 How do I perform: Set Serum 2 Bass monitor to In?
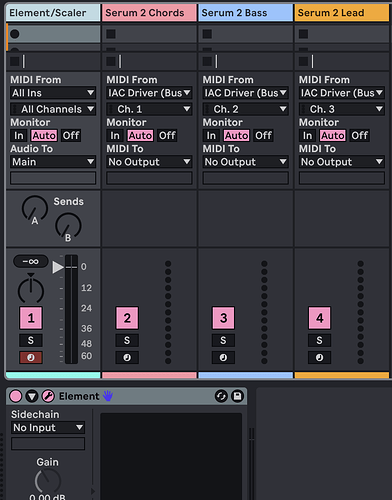coord(211,136)
